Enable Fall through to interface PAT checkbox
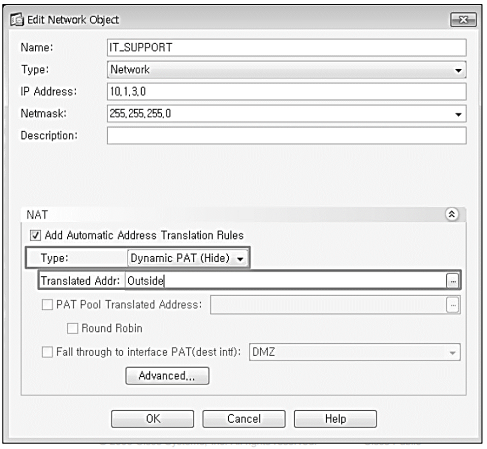The image size is (487, 449). coord(47,352)
